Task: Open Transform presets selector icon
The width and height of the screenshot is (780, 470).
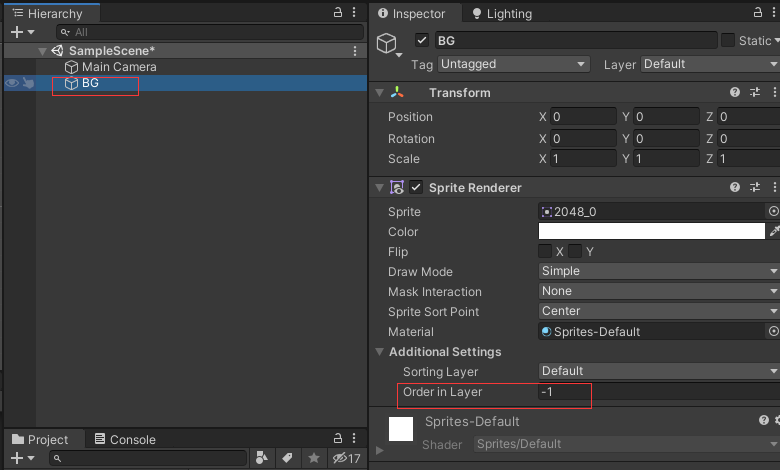Action: [755, 92]
